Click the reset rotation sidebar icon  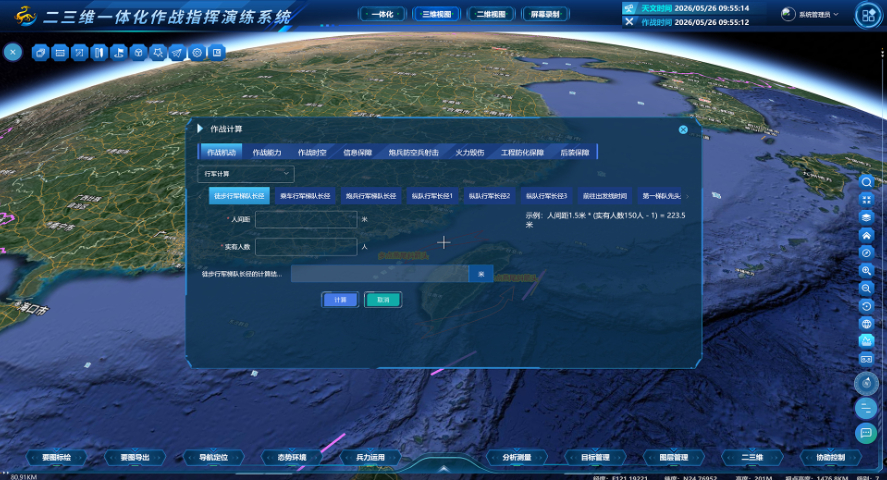click(x=866, y=306)
